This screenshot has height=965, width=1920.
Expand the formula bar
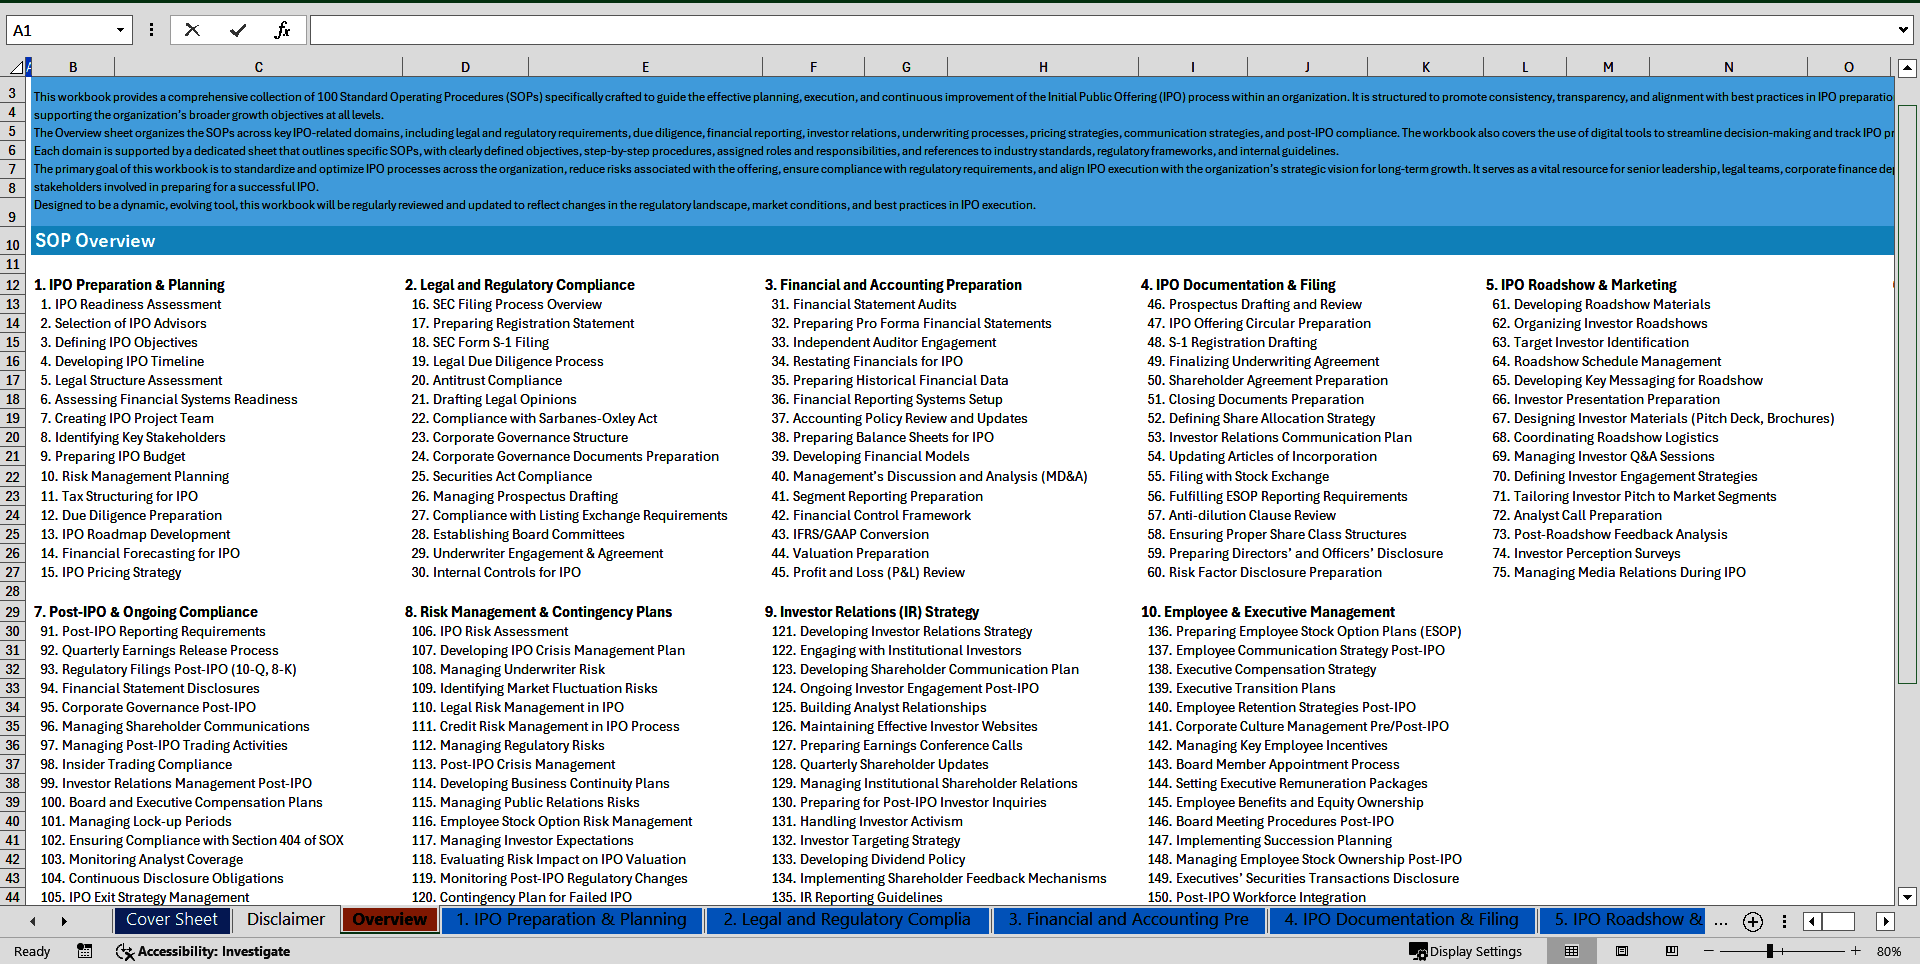[x=1902, y=30]
